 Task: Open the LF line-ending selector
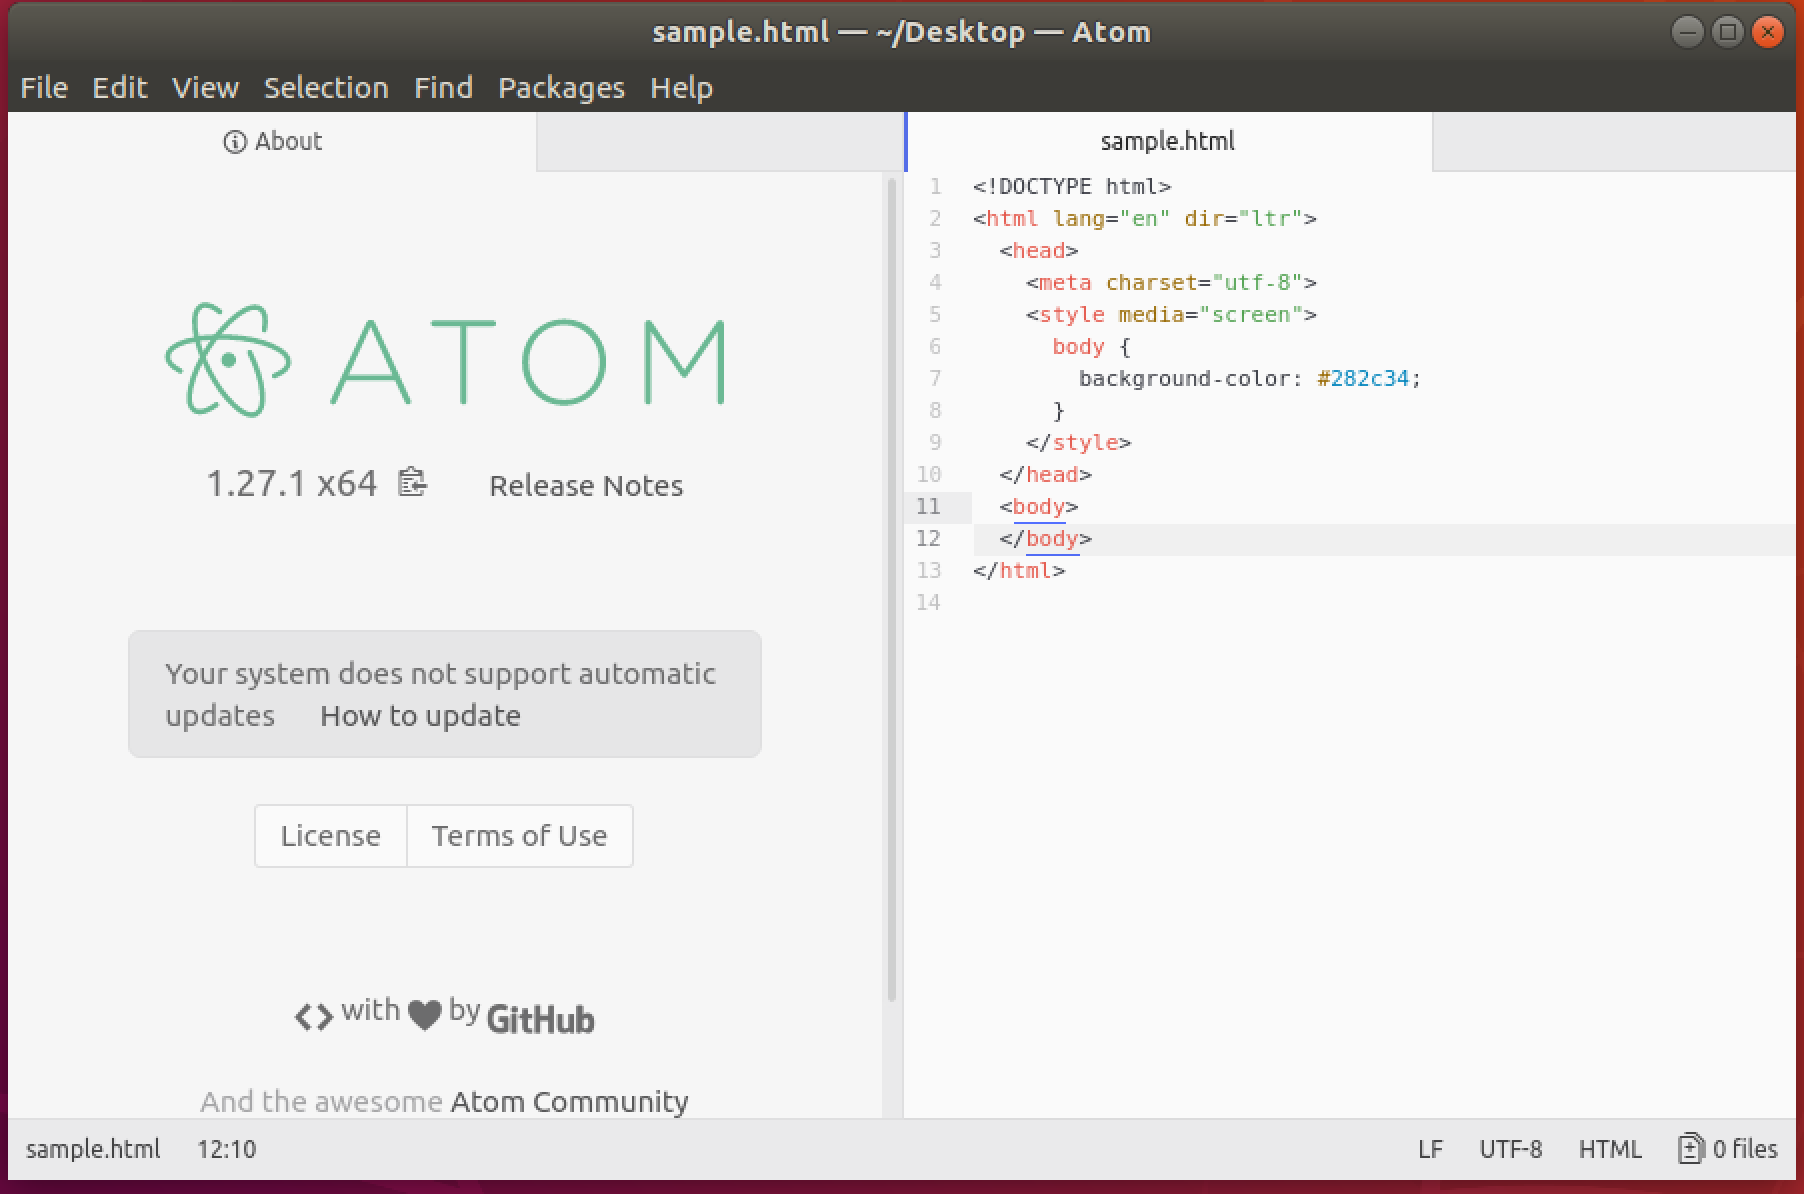1432,1149
